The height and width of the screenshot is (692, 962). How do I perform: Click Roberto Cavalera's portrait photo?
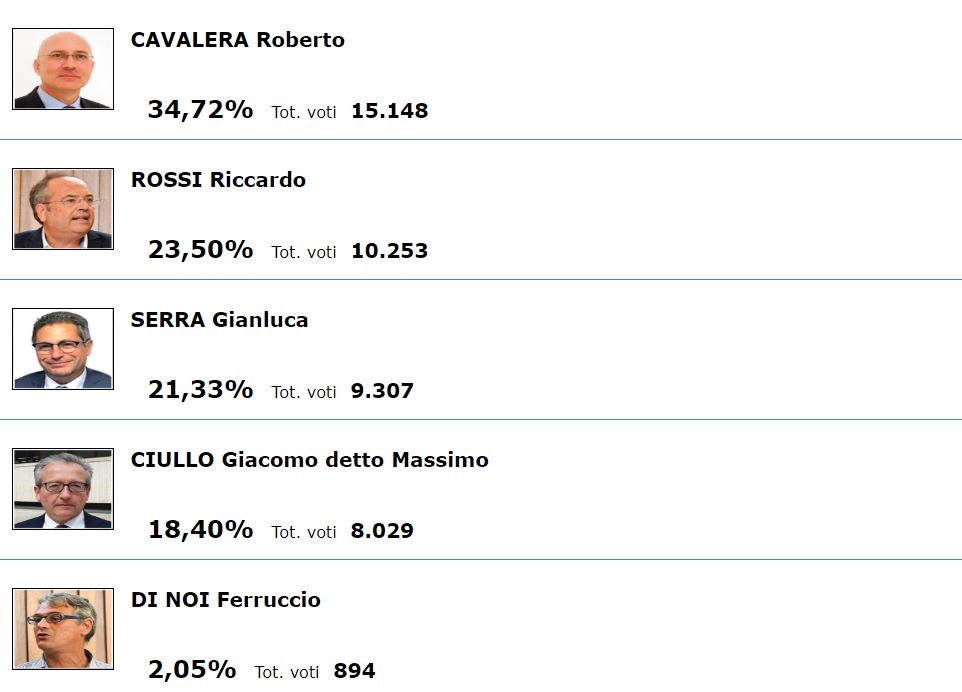point(63,69)
